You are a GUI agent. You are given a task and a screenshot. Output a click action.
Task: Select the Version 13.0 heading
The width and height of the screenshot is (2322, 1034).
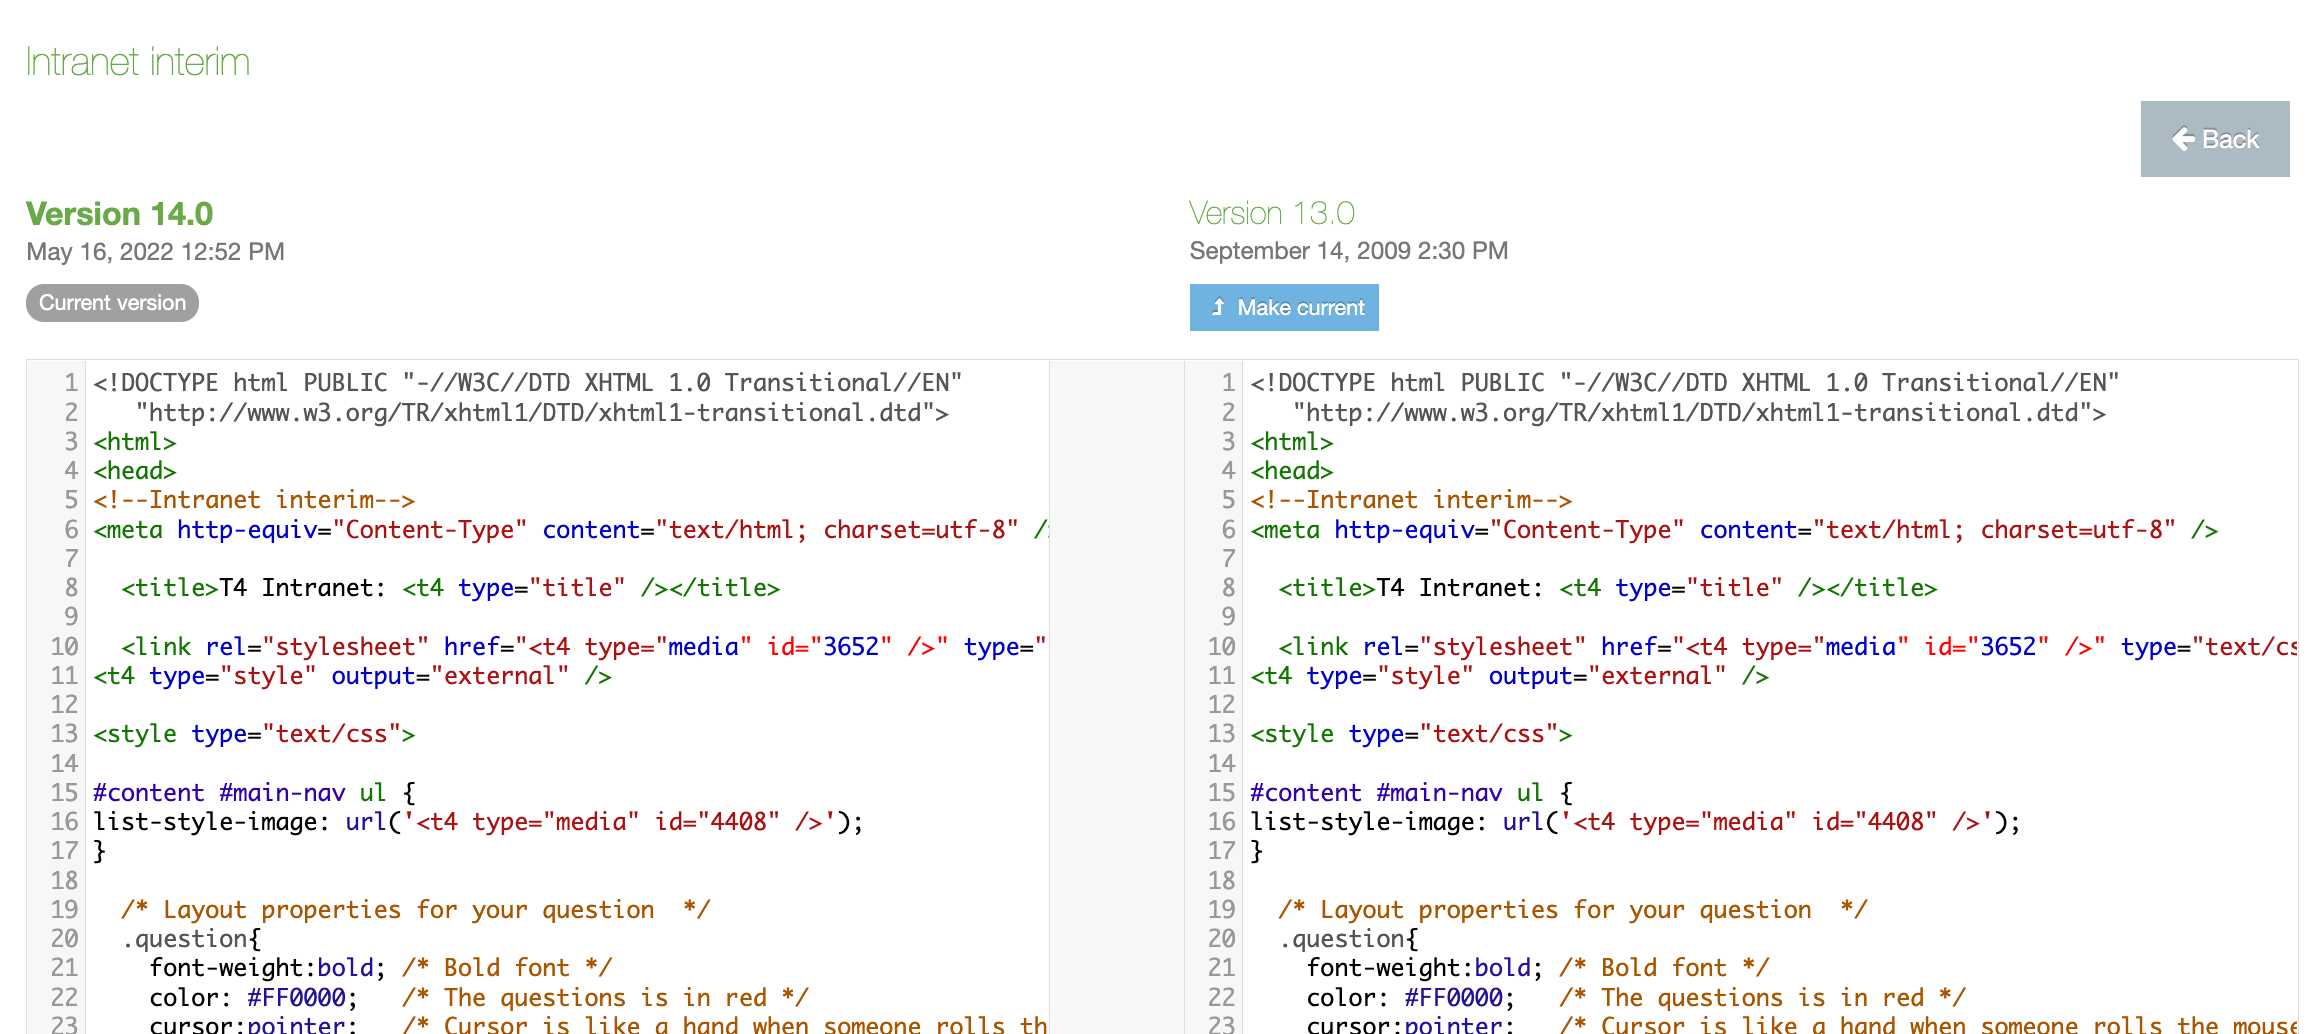1271,213
